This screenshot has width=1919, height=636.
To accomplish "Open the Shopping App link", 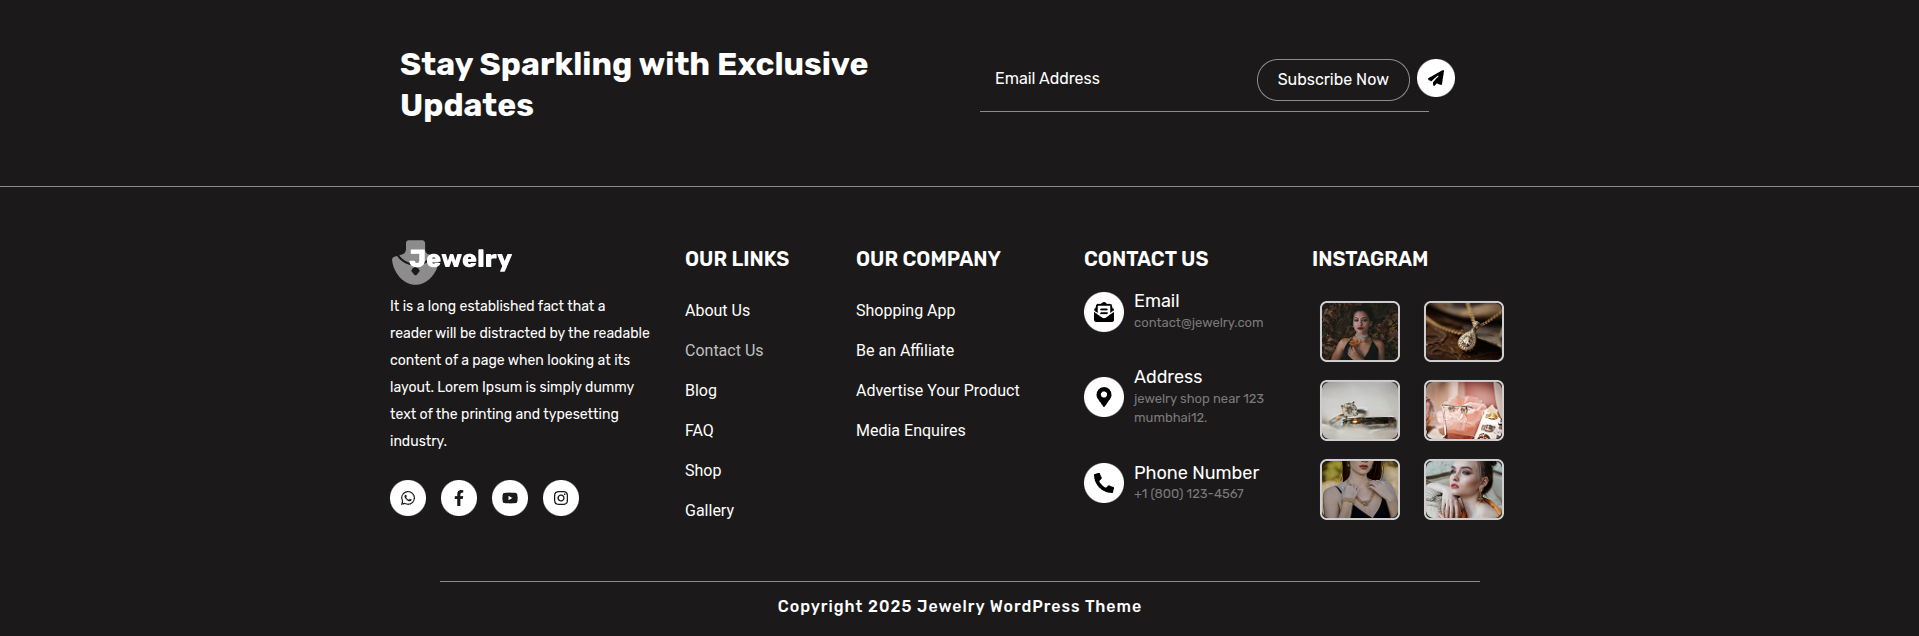I will (905, 311).
